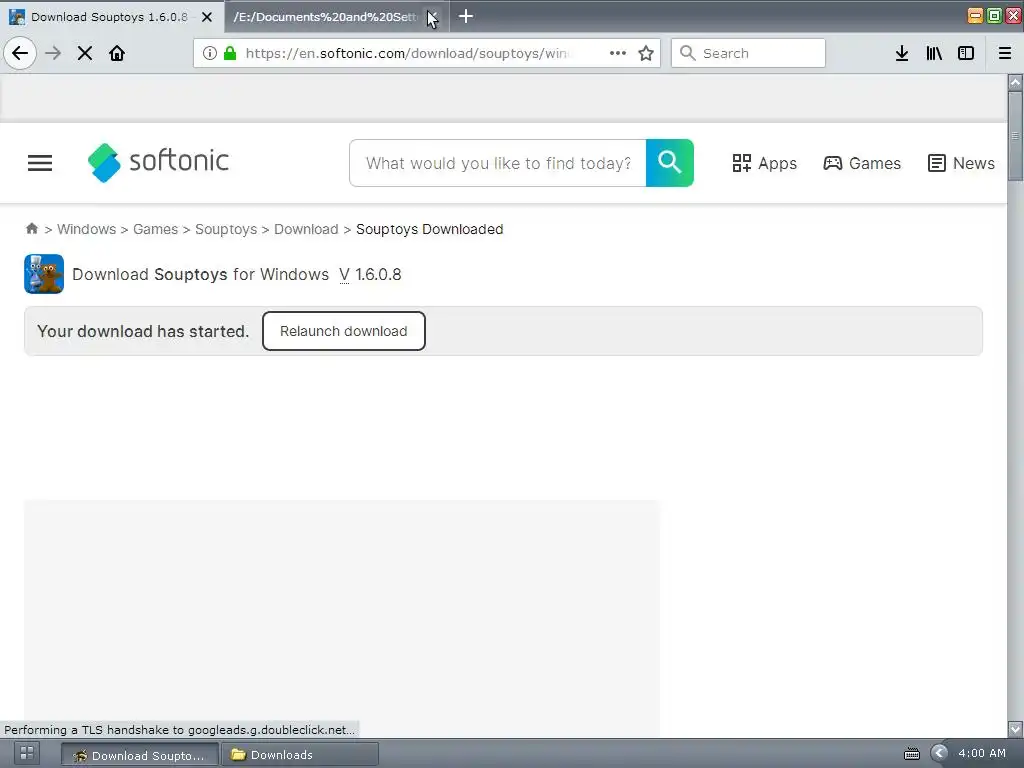Click the Souptoys app icon thumbnail

(x=44, y=274)
